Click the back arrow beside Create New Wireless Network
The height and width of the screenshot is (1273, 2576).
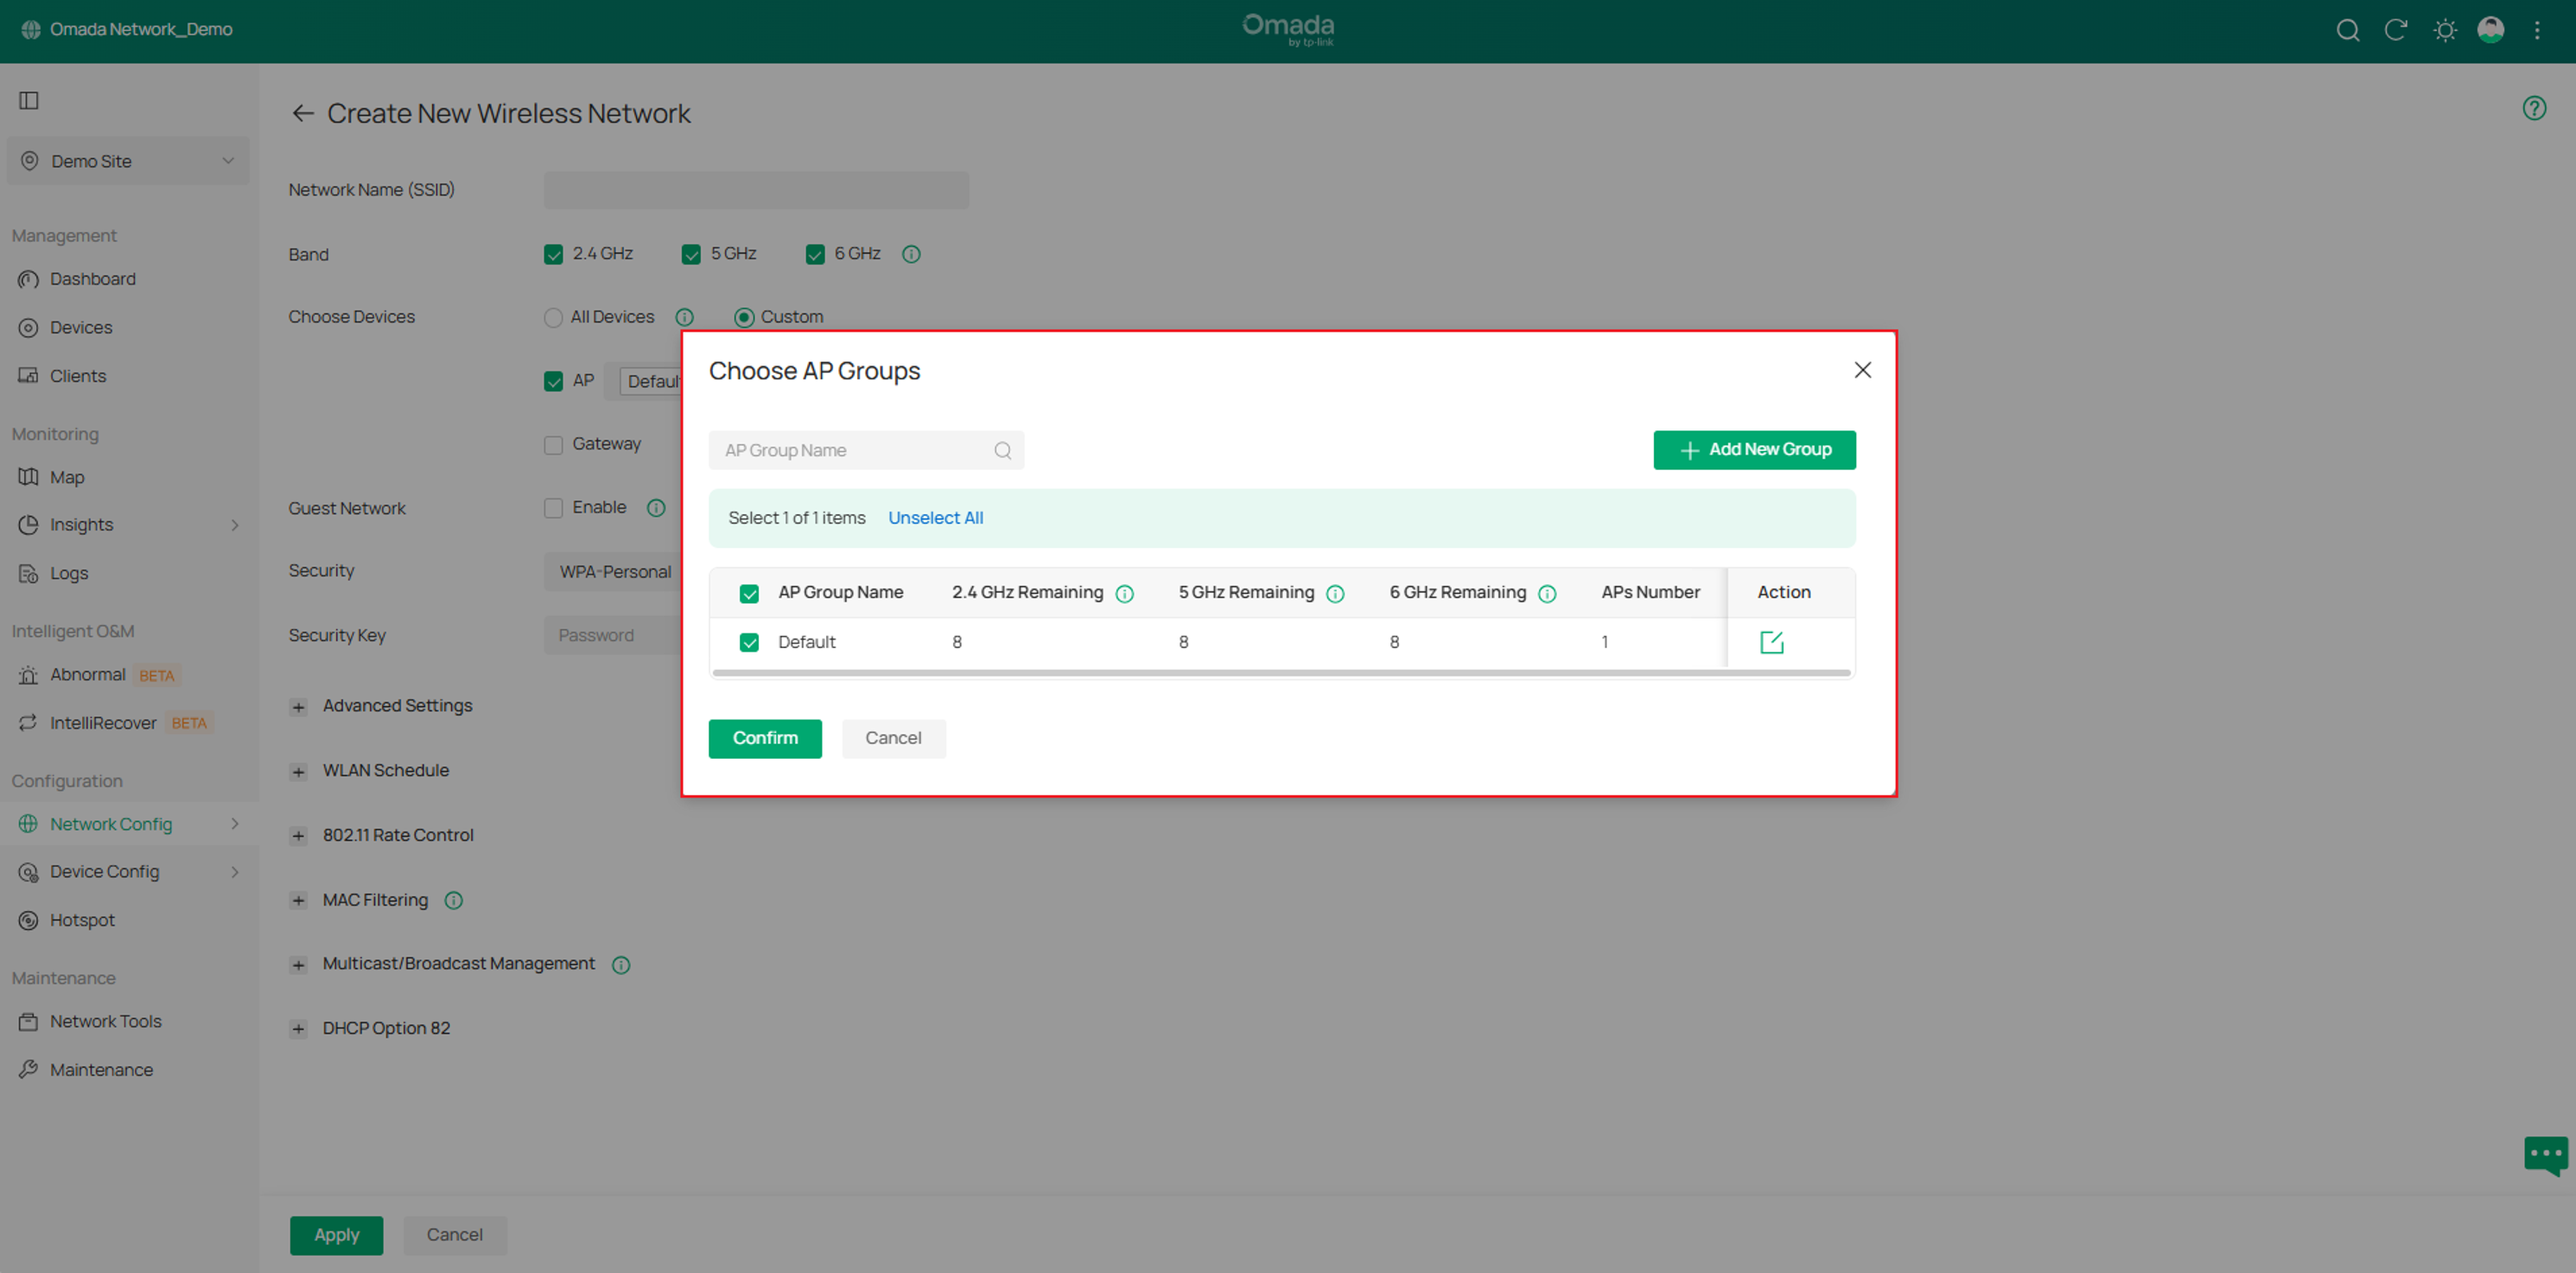tap(302, 113)
